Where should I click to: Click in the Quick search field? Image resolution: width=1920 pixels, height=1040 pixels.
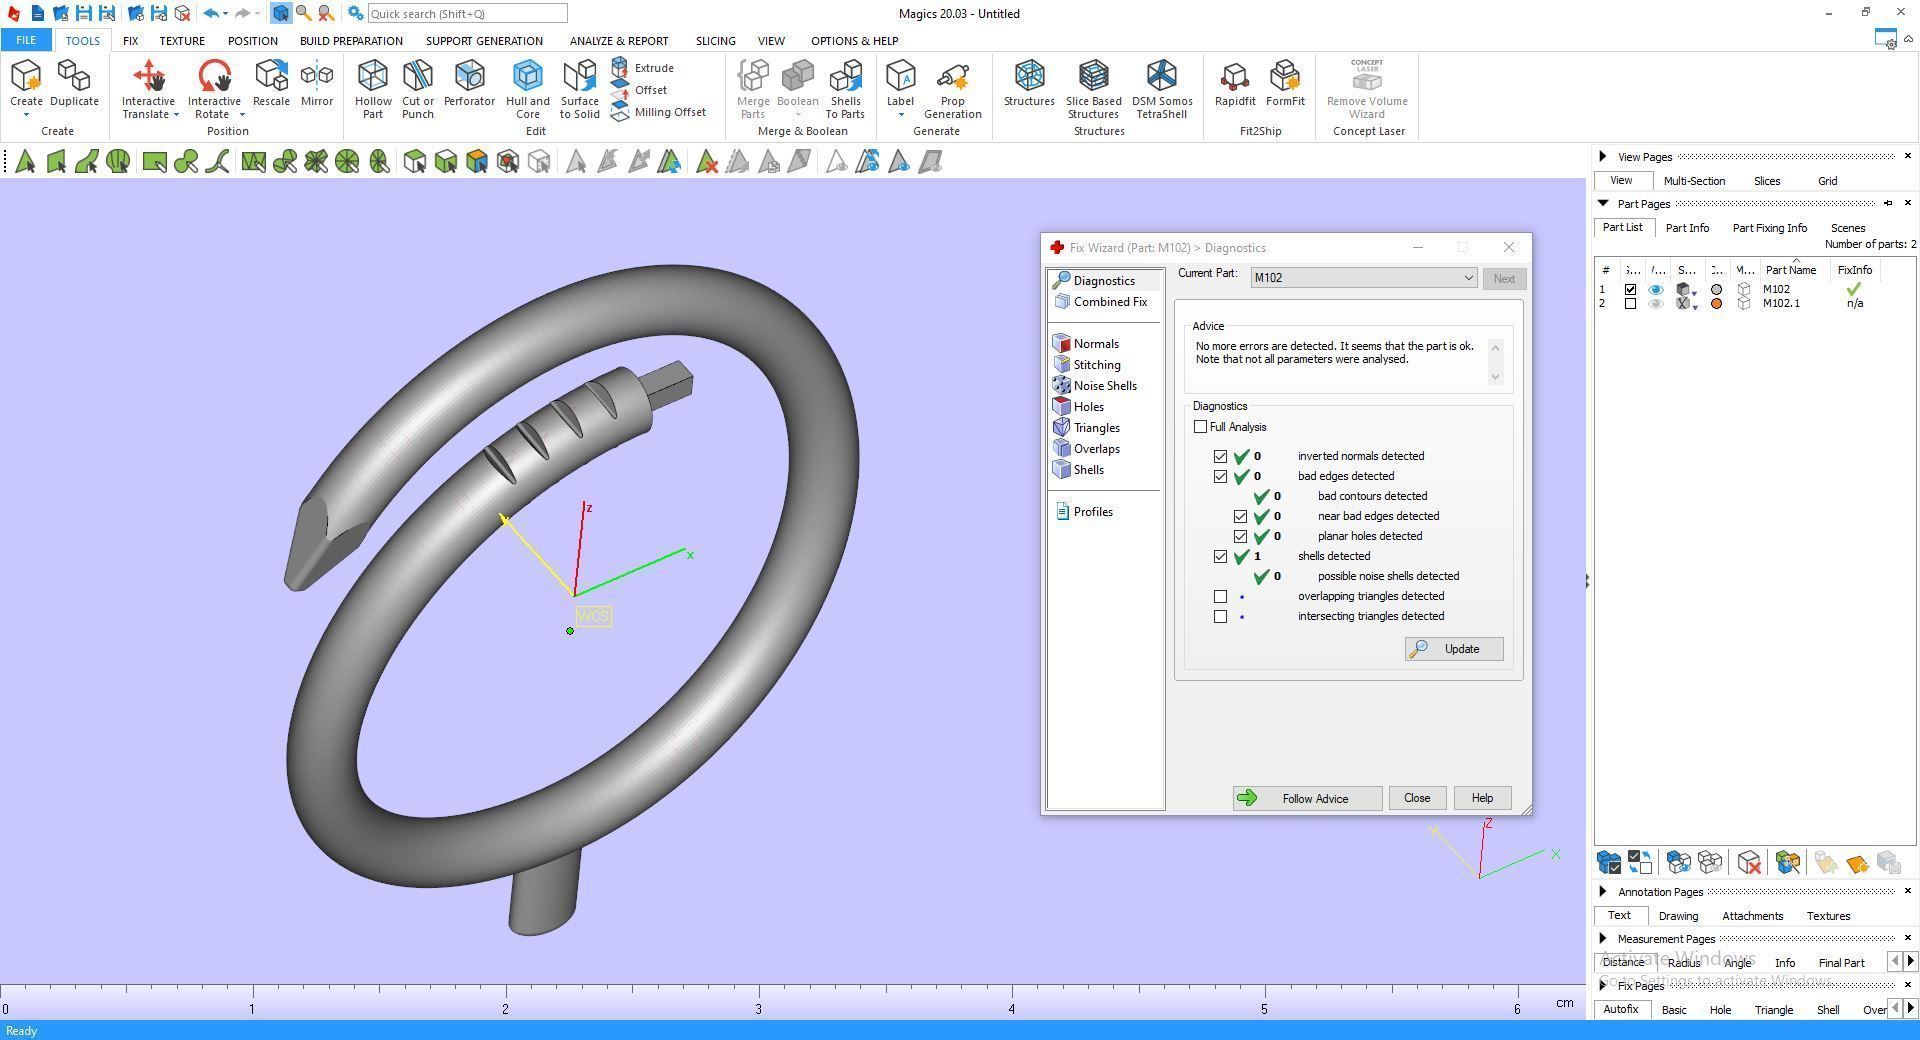tap(467, 14)
